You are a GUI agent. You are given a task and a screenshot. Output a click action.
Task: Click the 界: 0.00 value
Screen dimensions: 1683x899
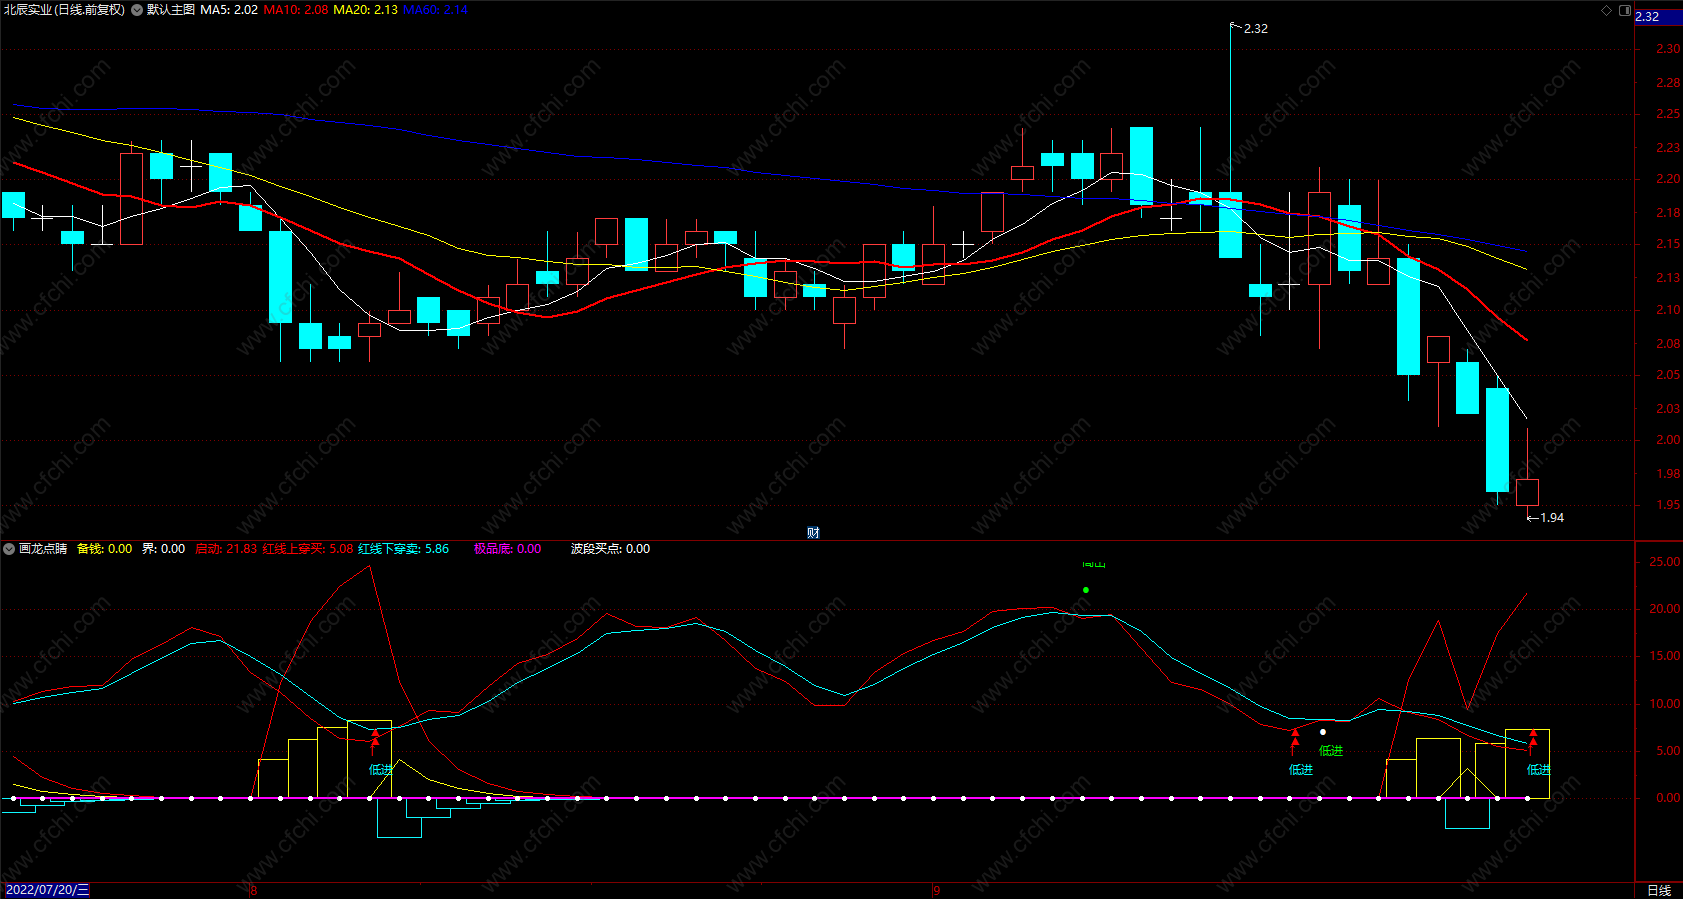click(x=163, y=549)
